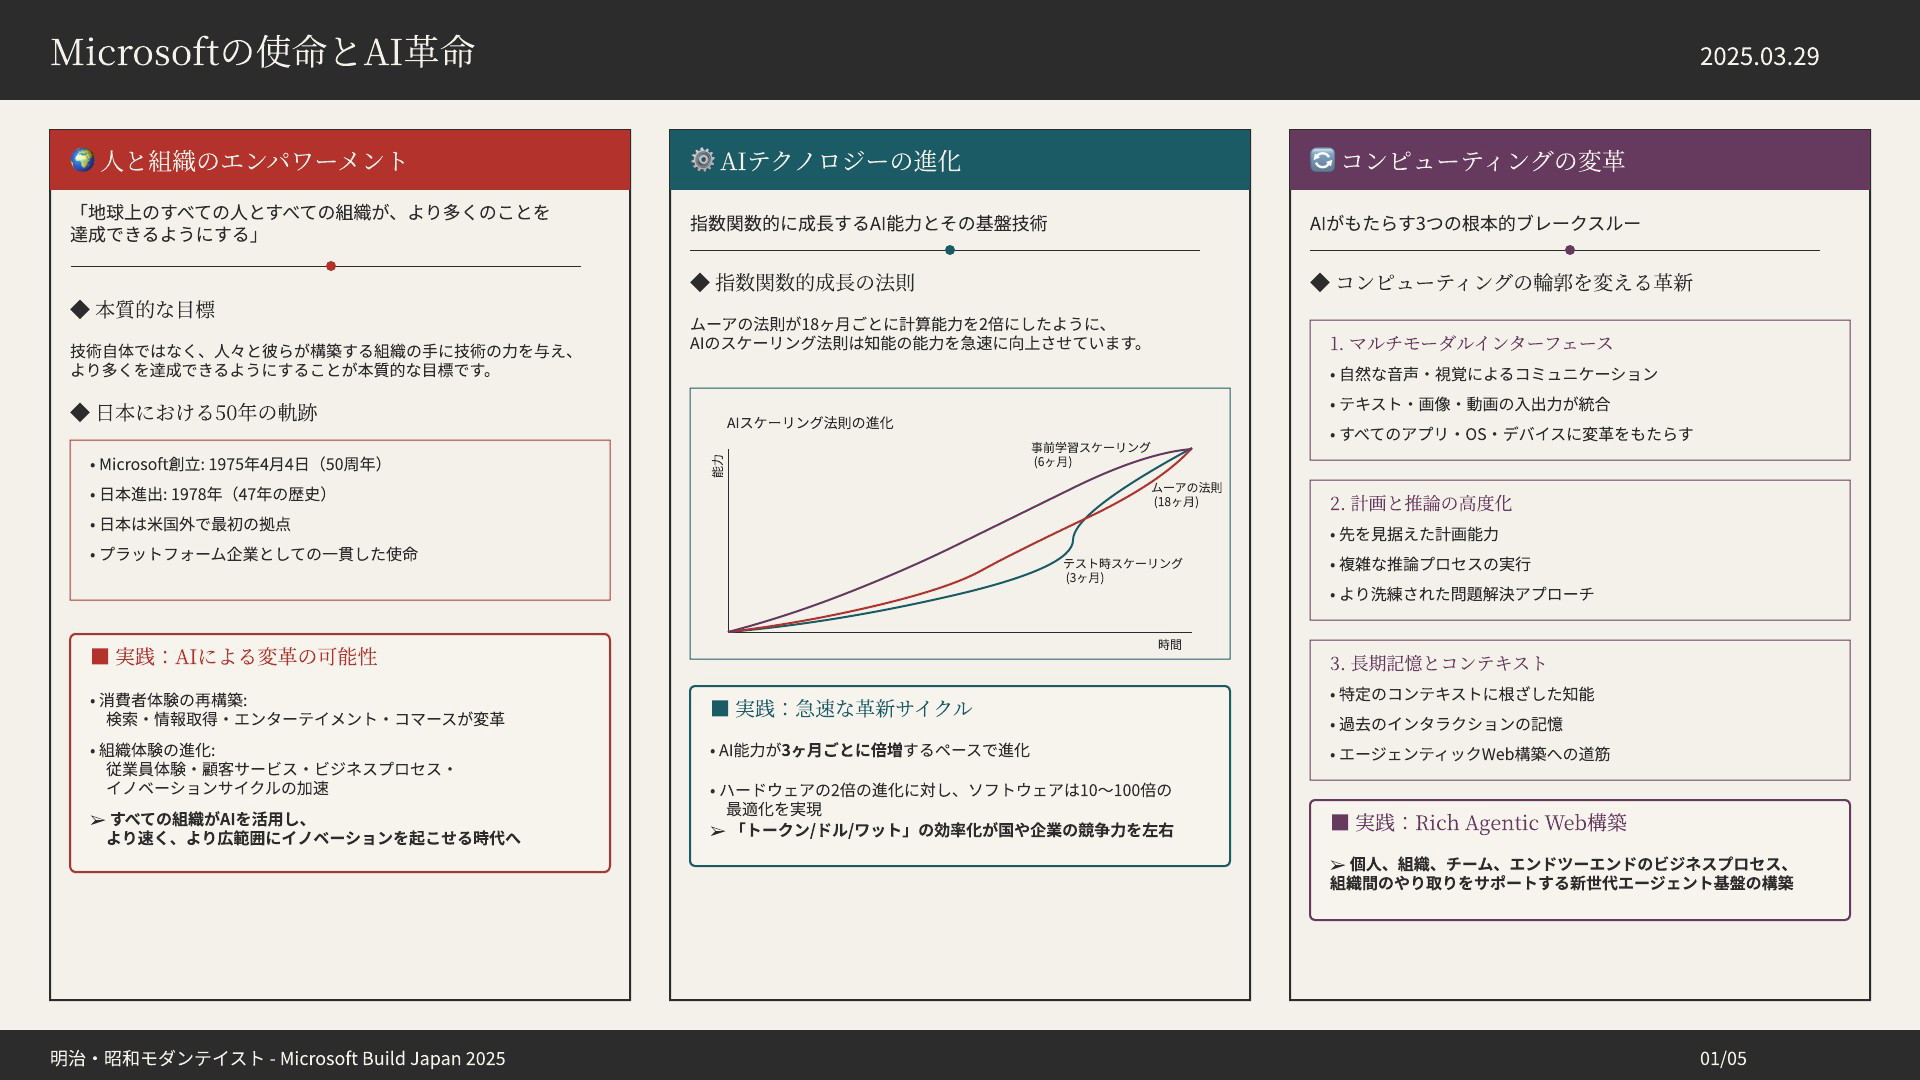
Task: Click the heading 1. マルチモーダルインターフェース
Action: (x=1471, y=343)
